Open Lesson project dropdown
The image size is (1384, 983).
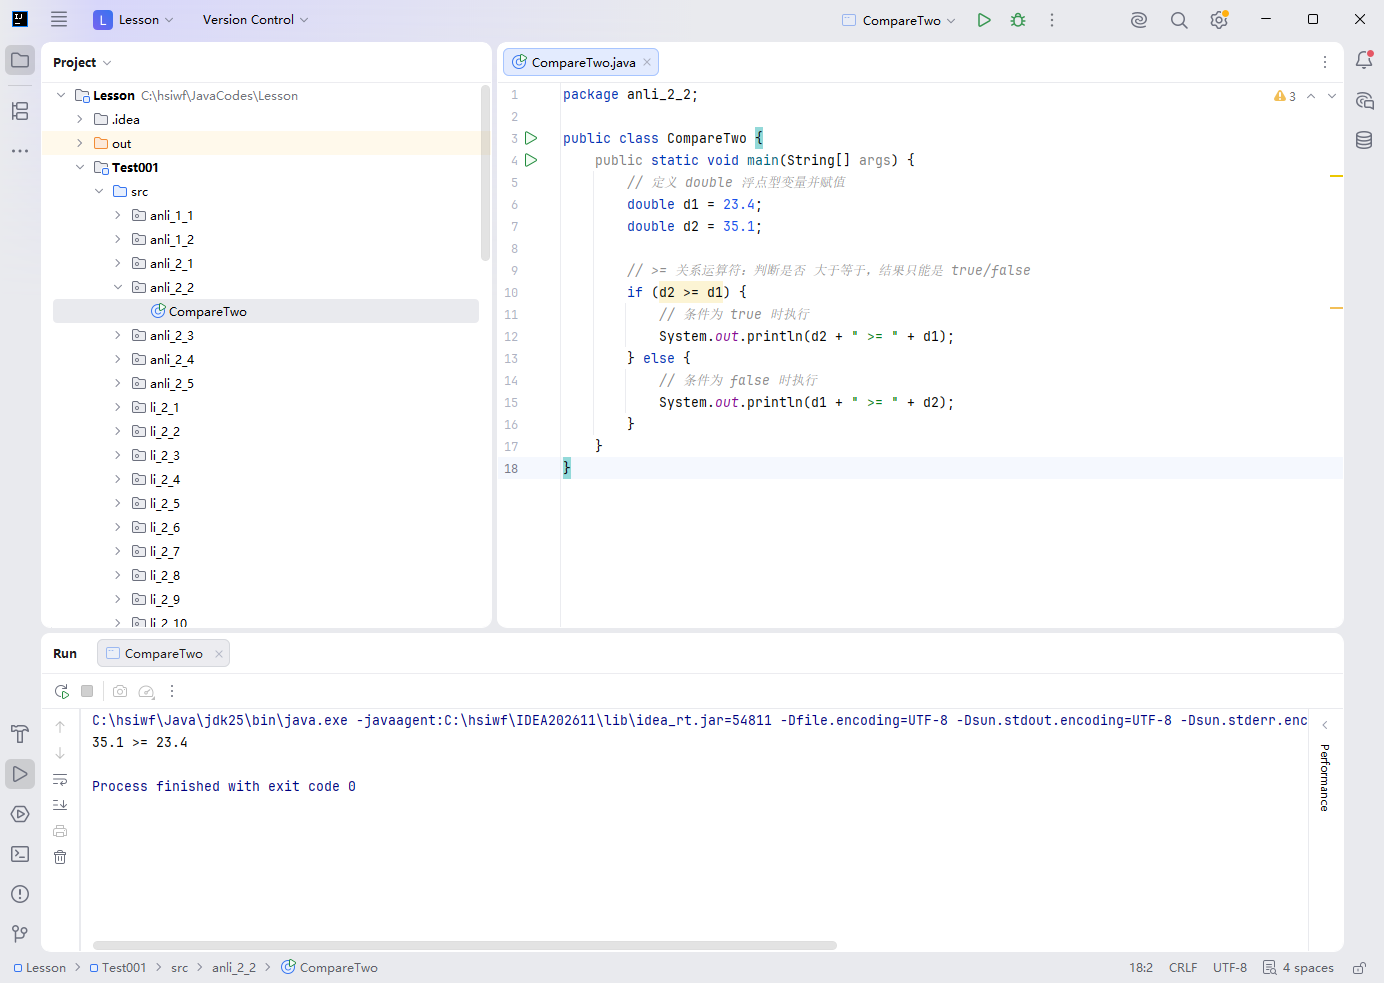pyautogui.click(x=134, y=20)
